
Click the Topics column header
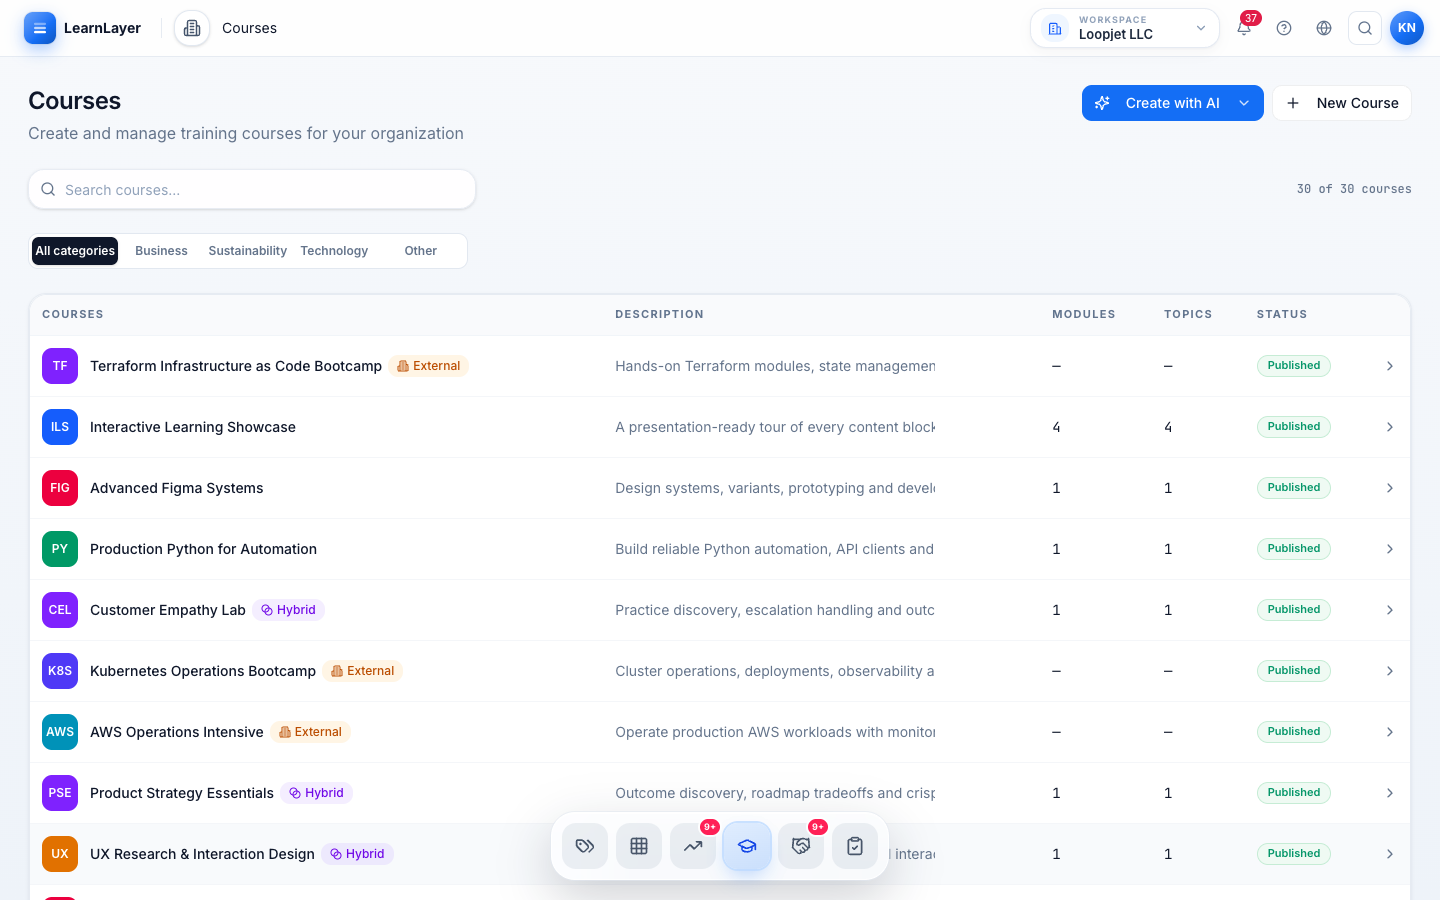(x=1188, y=314)
